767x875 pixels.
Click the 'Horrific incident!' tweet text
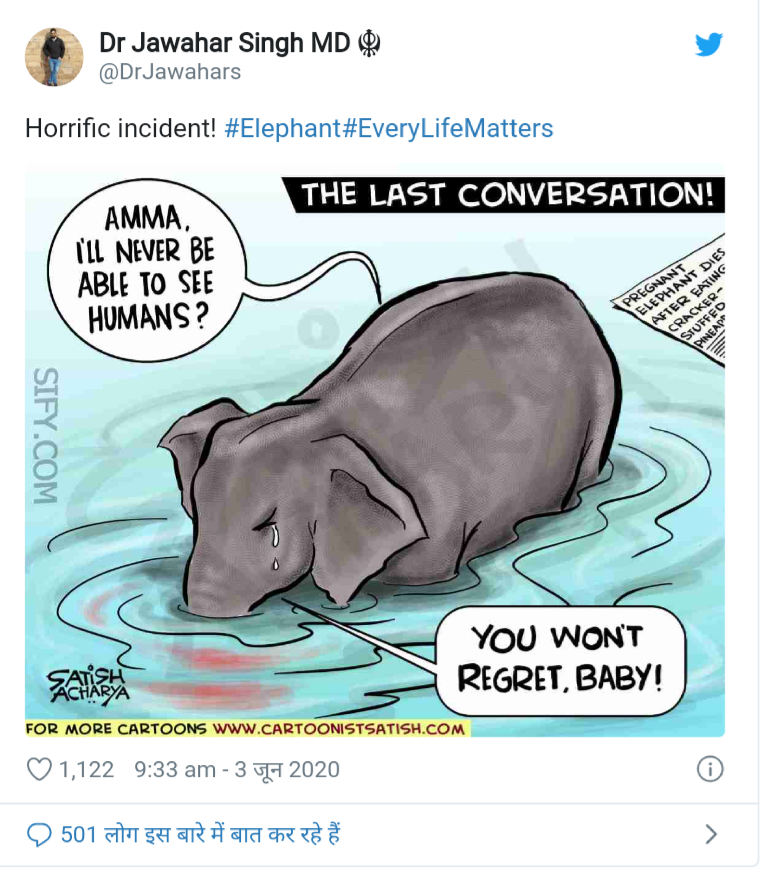121,128
